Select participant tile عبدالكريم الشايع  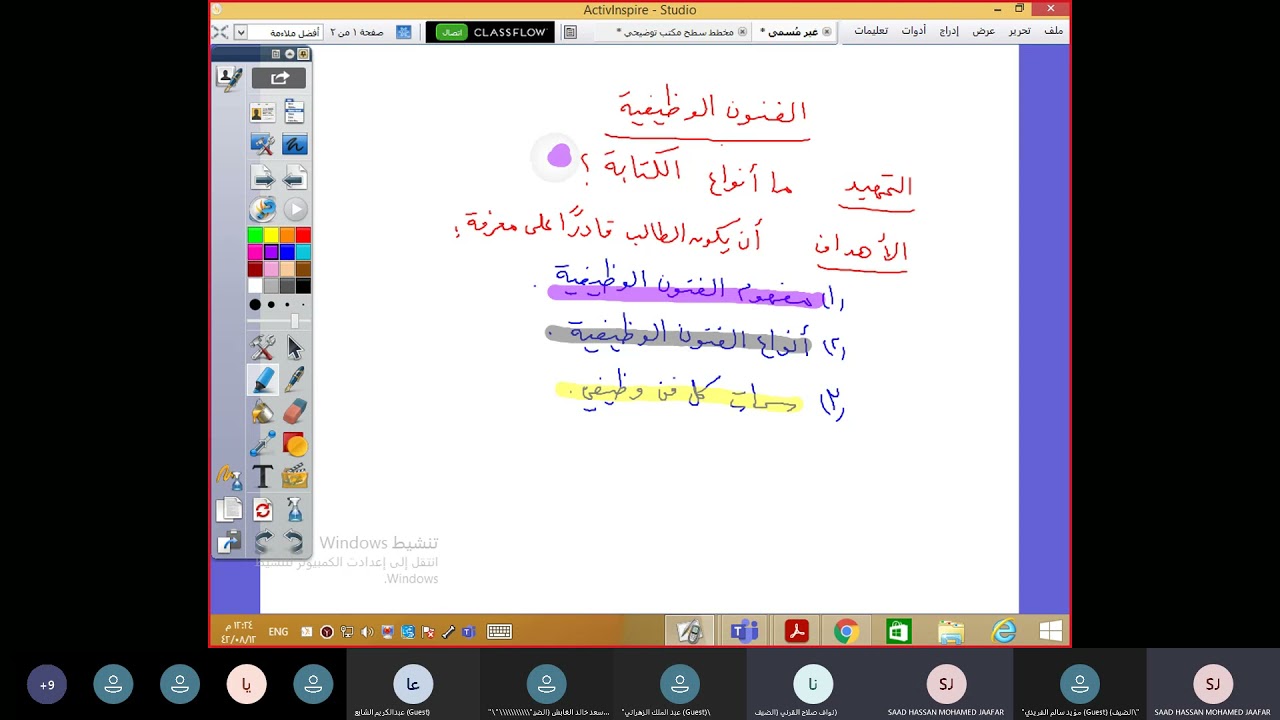pyautogui.click(x=413, y=684)
